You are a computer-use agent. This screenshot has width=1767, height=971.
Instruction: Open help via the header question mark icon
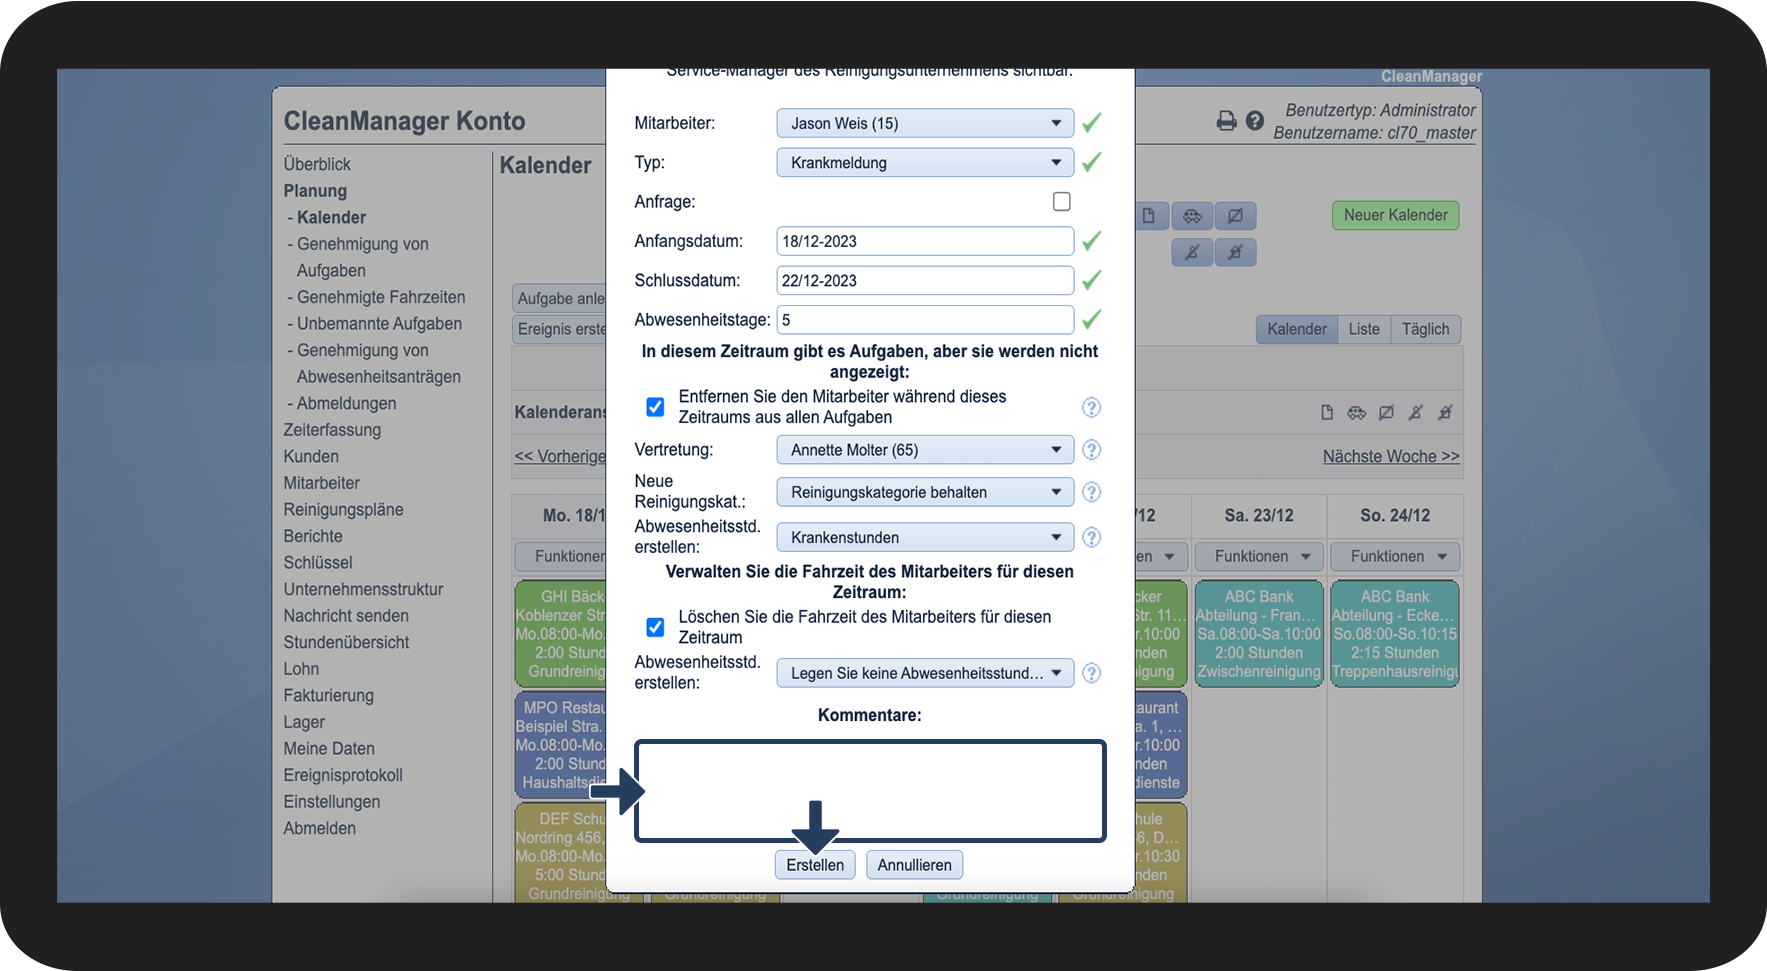[1255, 121]
